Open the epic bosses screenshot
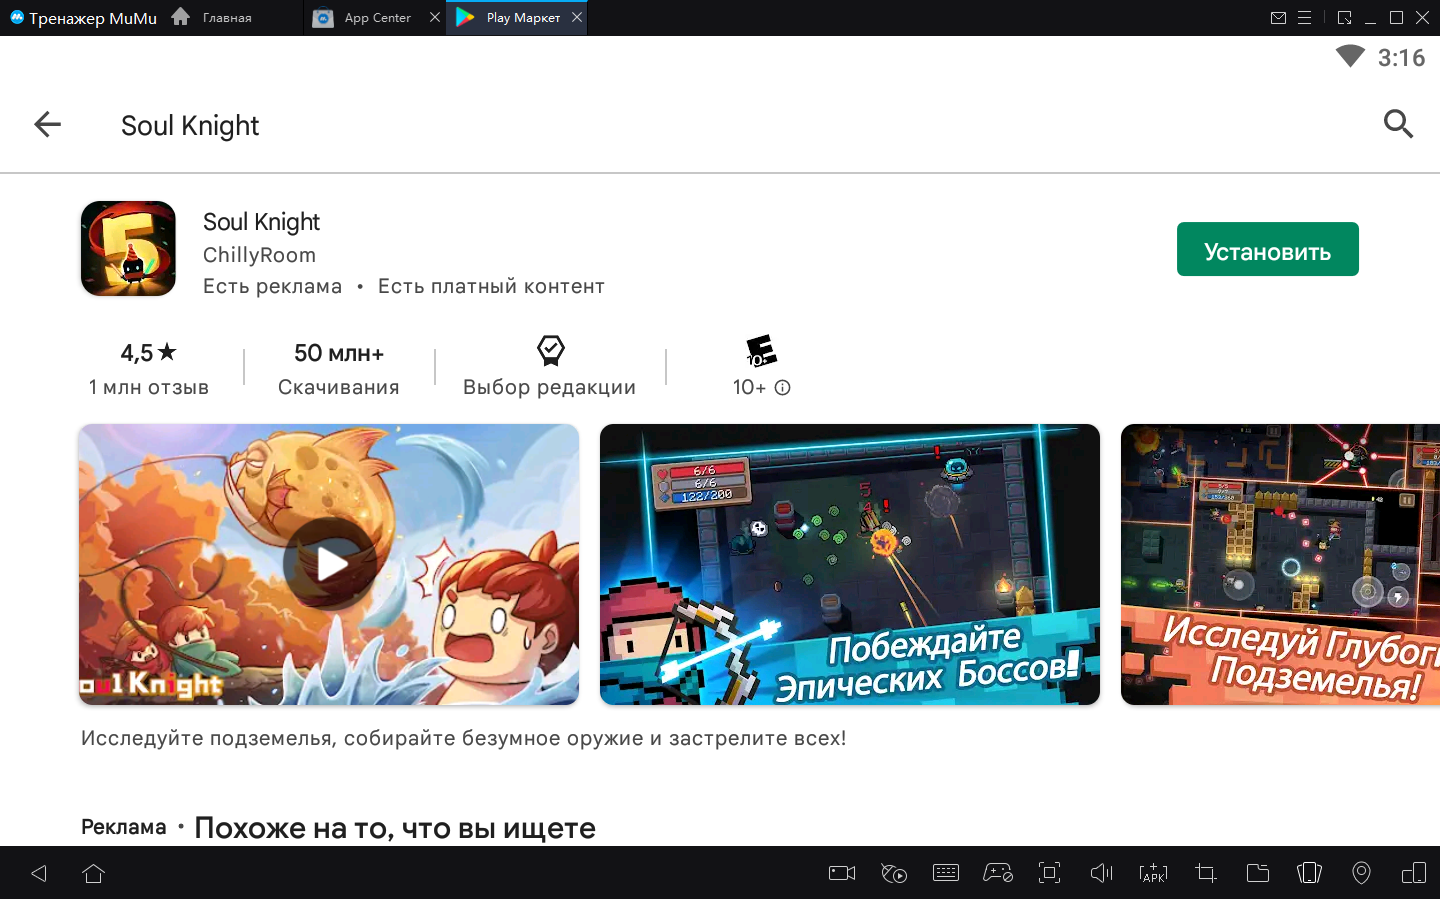The height and width of the screenshot is (899, 1440). click(x=849, y=564)
